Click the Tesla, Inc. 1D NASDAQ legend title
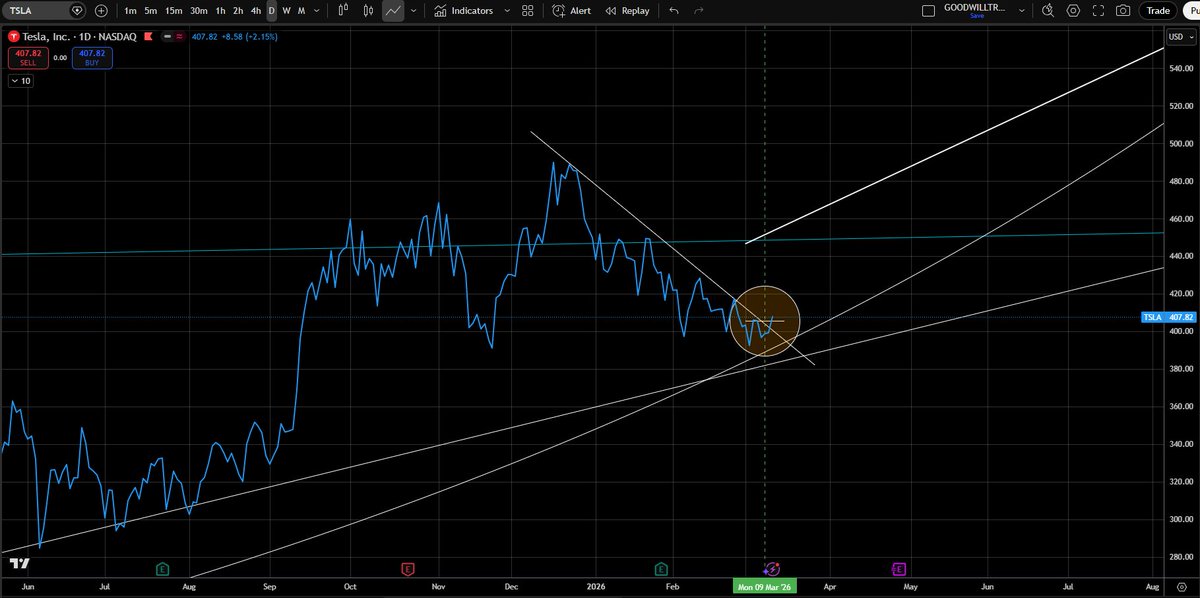This screenshot has width=1200, height=598. 79,36
